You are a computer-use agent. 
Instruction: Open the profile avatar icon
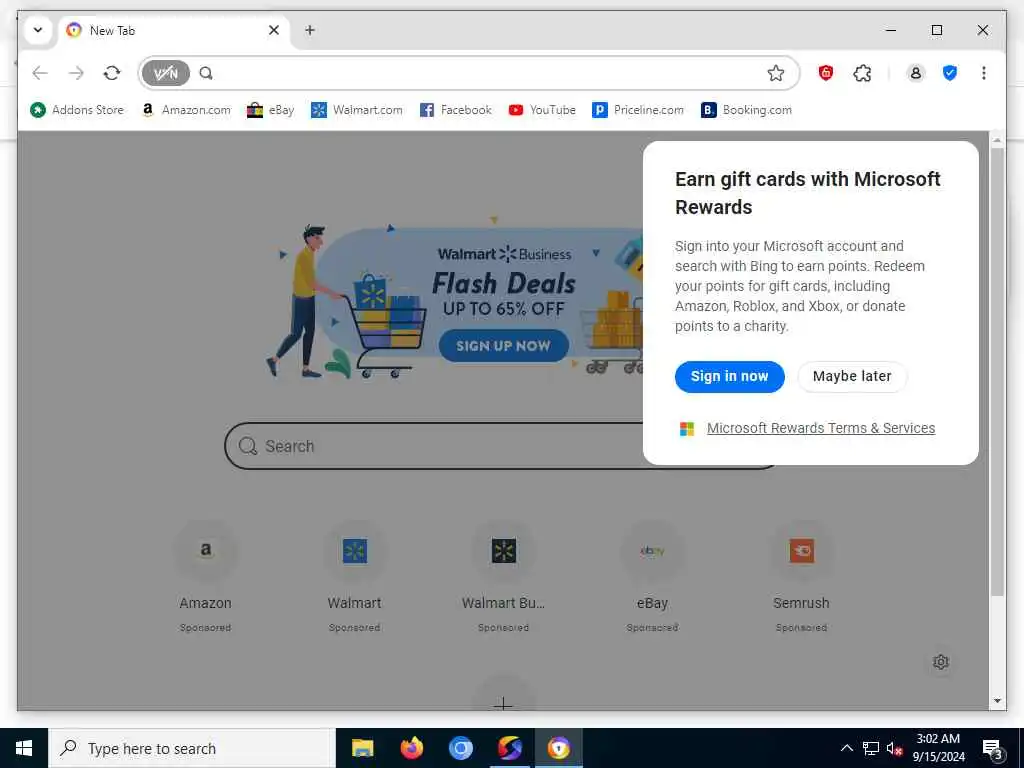pos(916,73)
